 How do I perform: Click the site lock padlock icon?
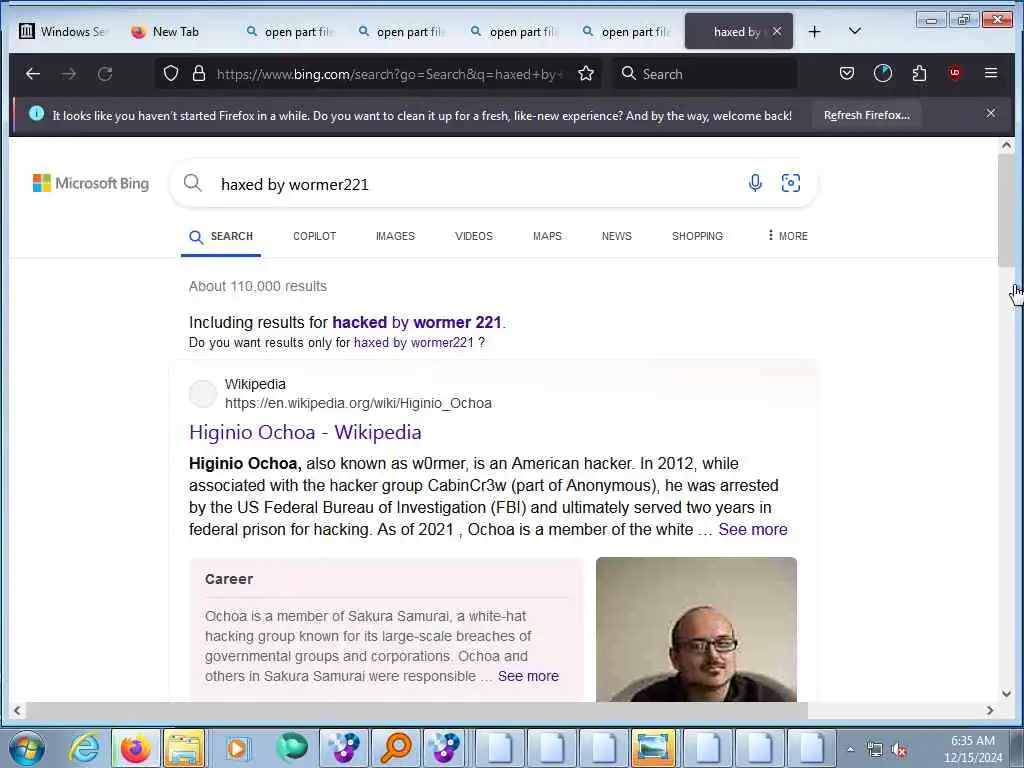click(x=199, y=73)
